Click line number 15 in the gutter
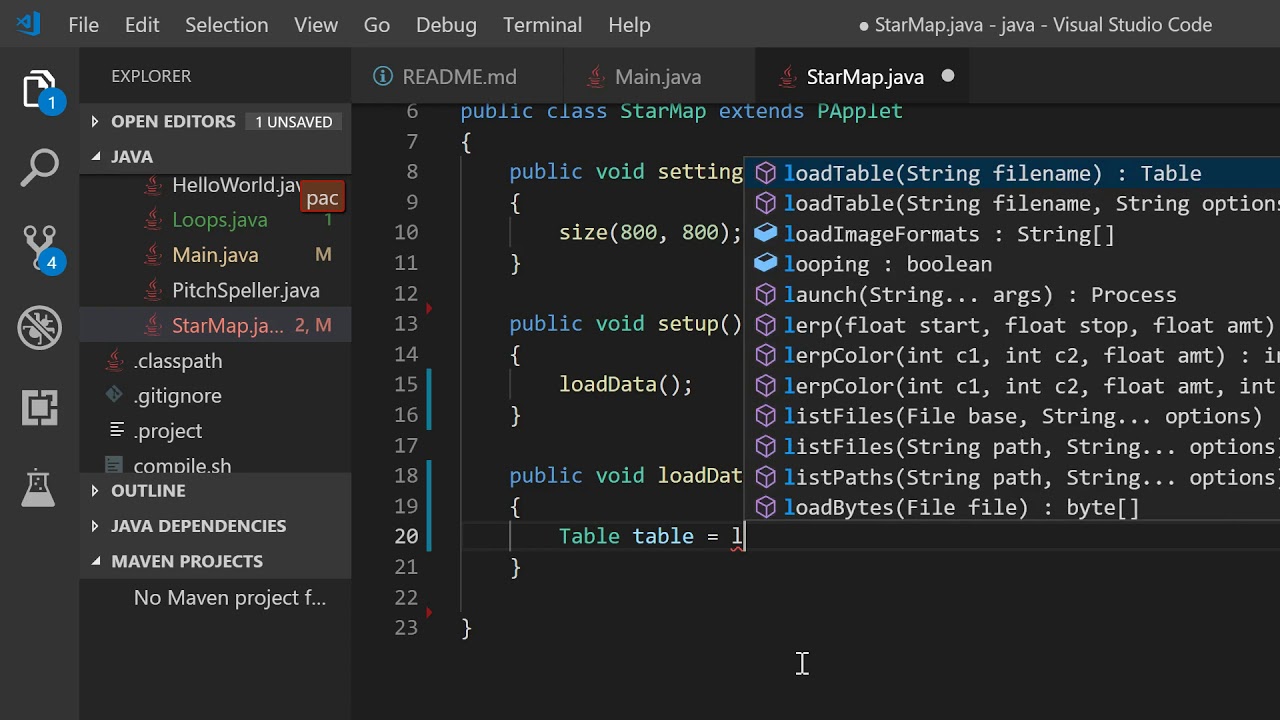The height and width of the screenshot is (720, 1280). click(406, 384)
